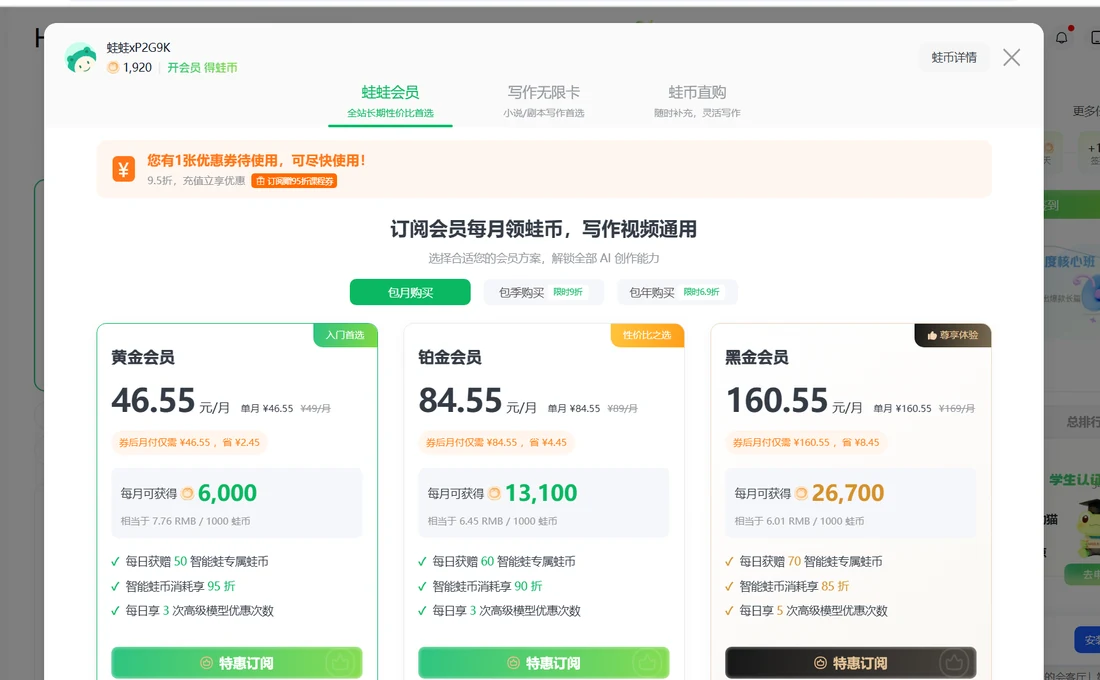Click the 订阅满95折课程券 coupon tag
The image size is (1100, 680).
(294, 181)
